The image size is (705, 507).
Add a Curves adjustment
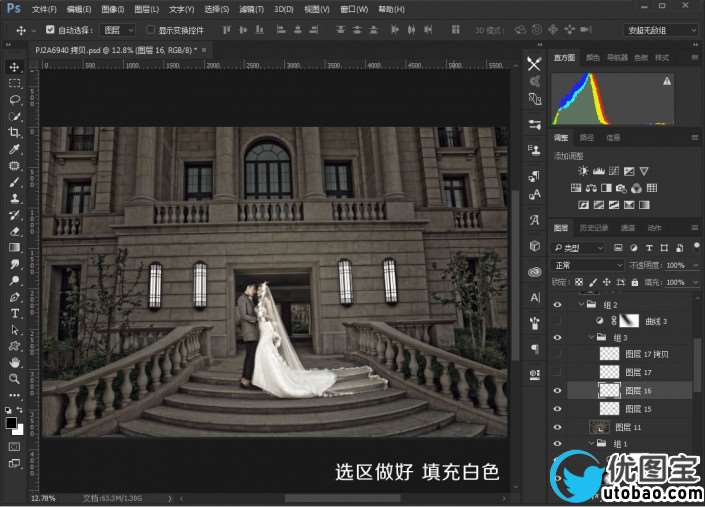614,171
